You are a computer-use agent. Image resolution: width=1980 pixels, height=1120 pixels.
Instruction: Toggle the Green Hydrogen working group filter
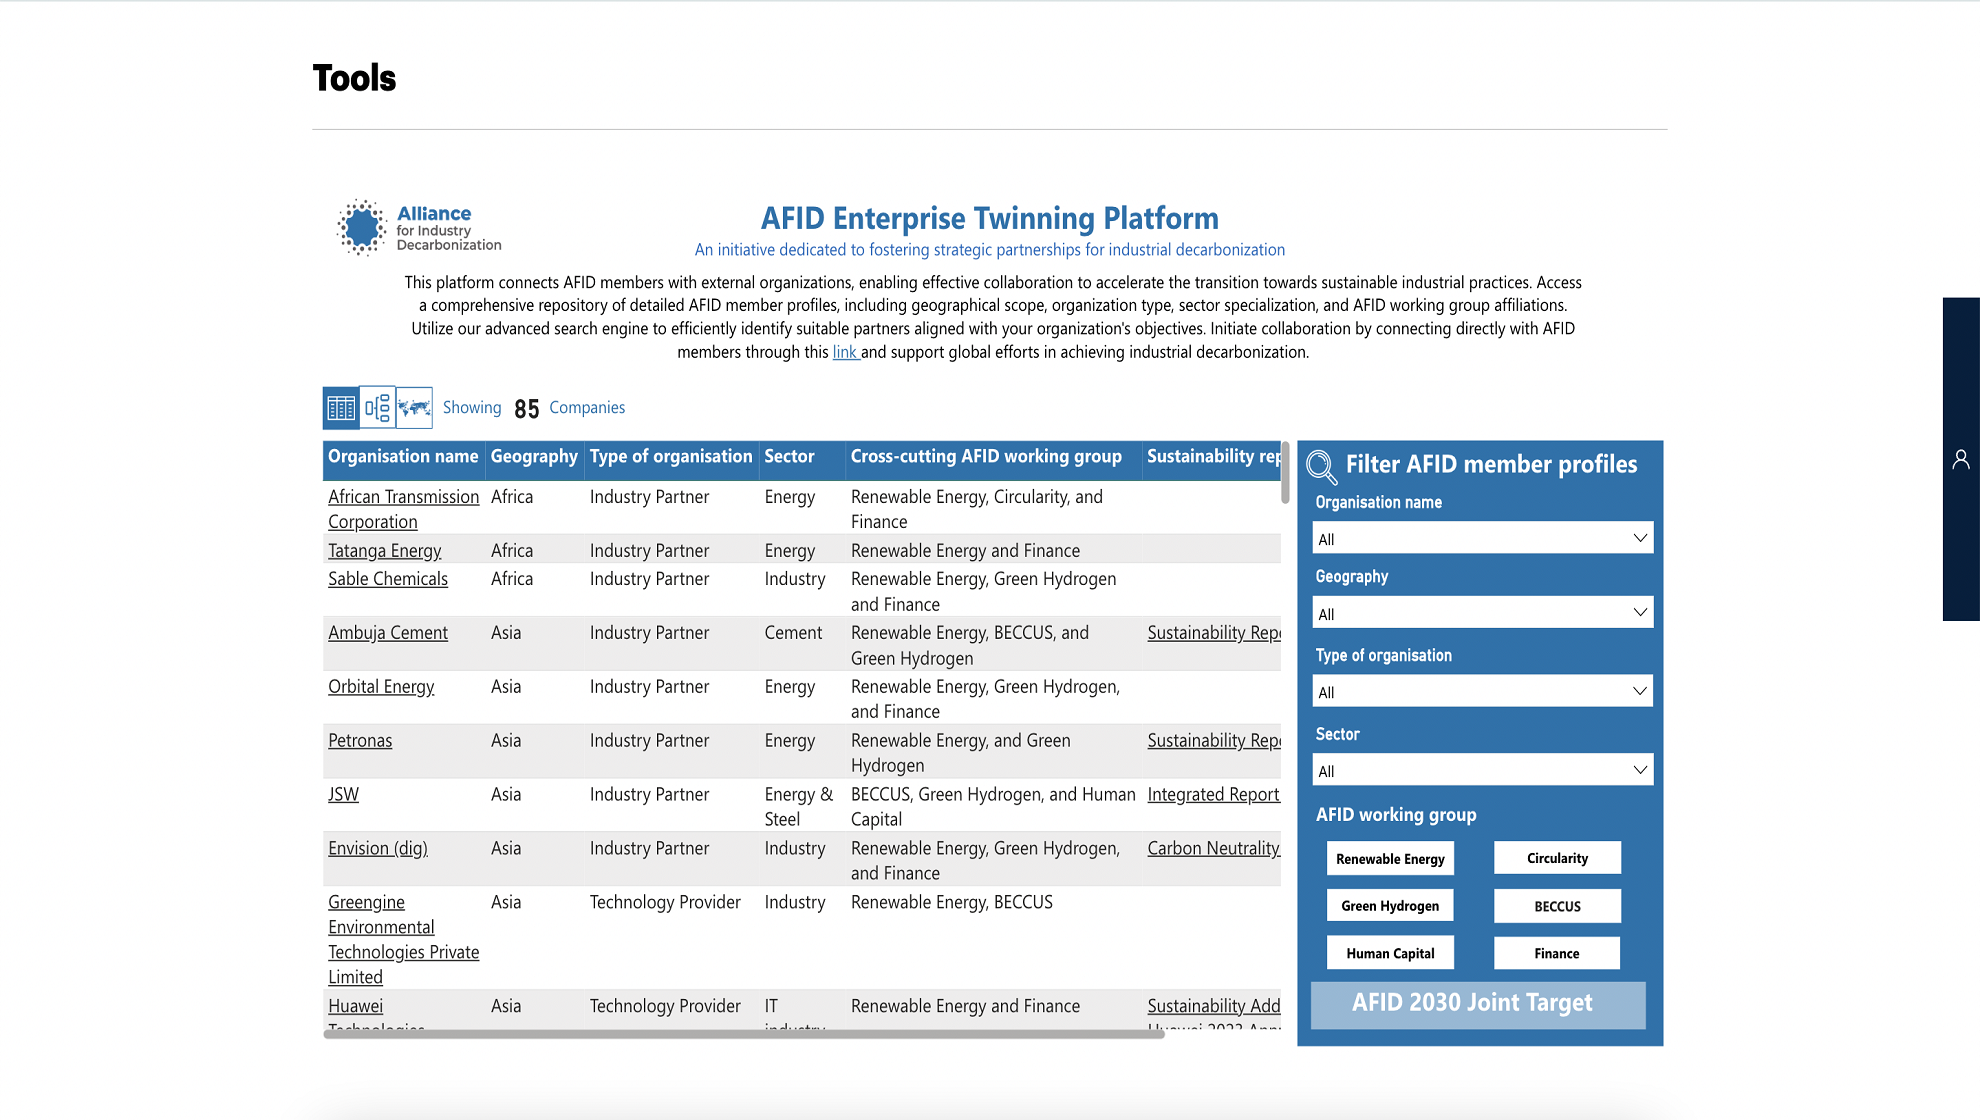point(1390,906)
